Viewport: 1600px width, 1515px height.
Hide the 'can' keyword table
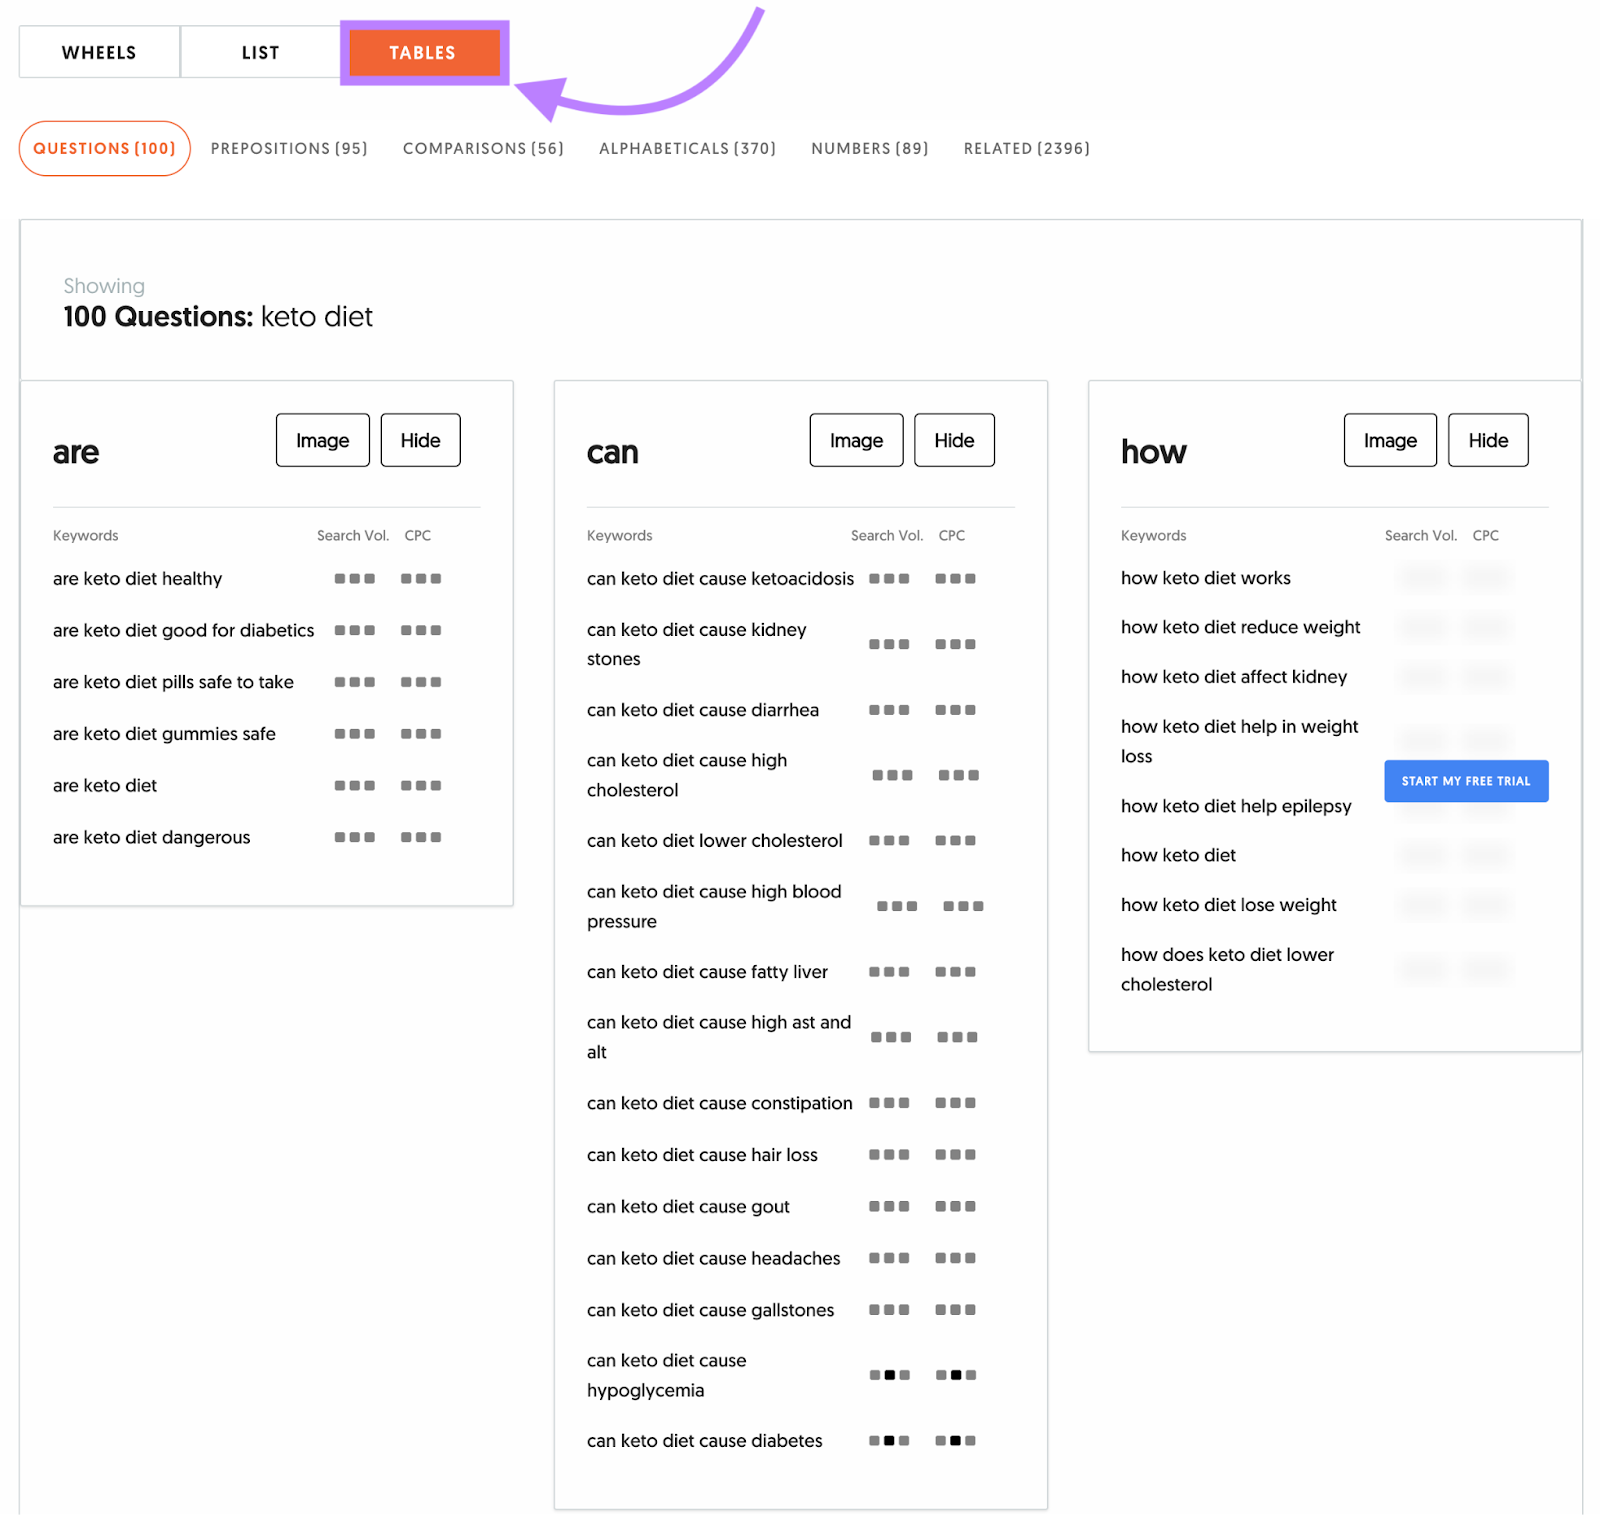click(x=955, y=440)
